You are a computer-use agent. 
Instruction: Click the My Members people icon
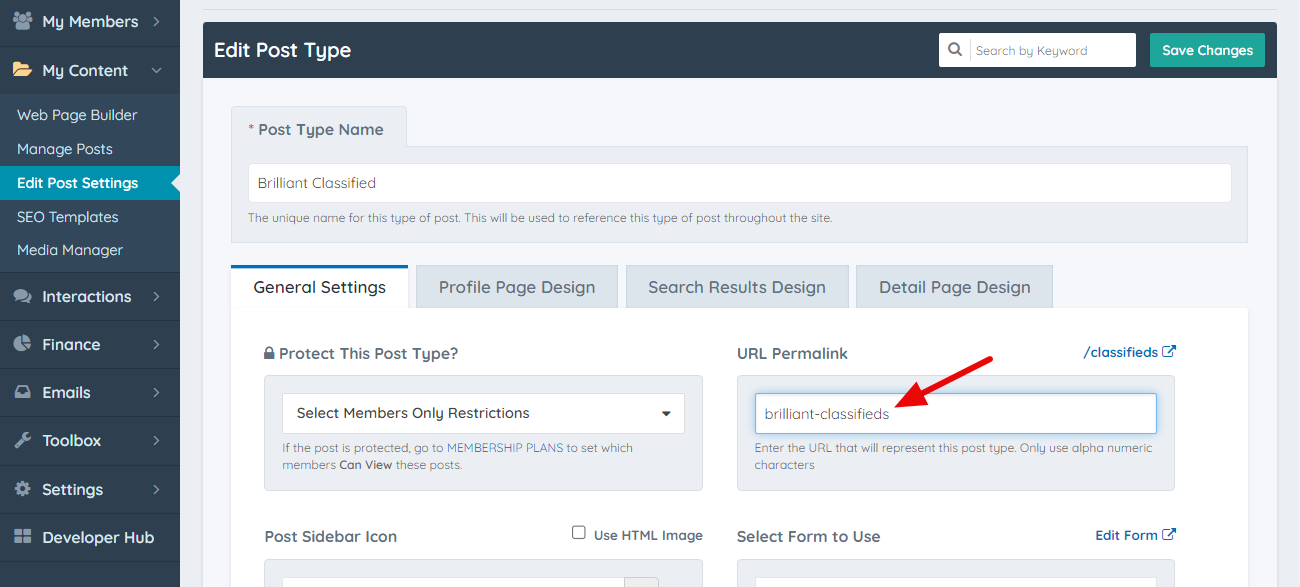pyautogui.click(x=22, y=21)
